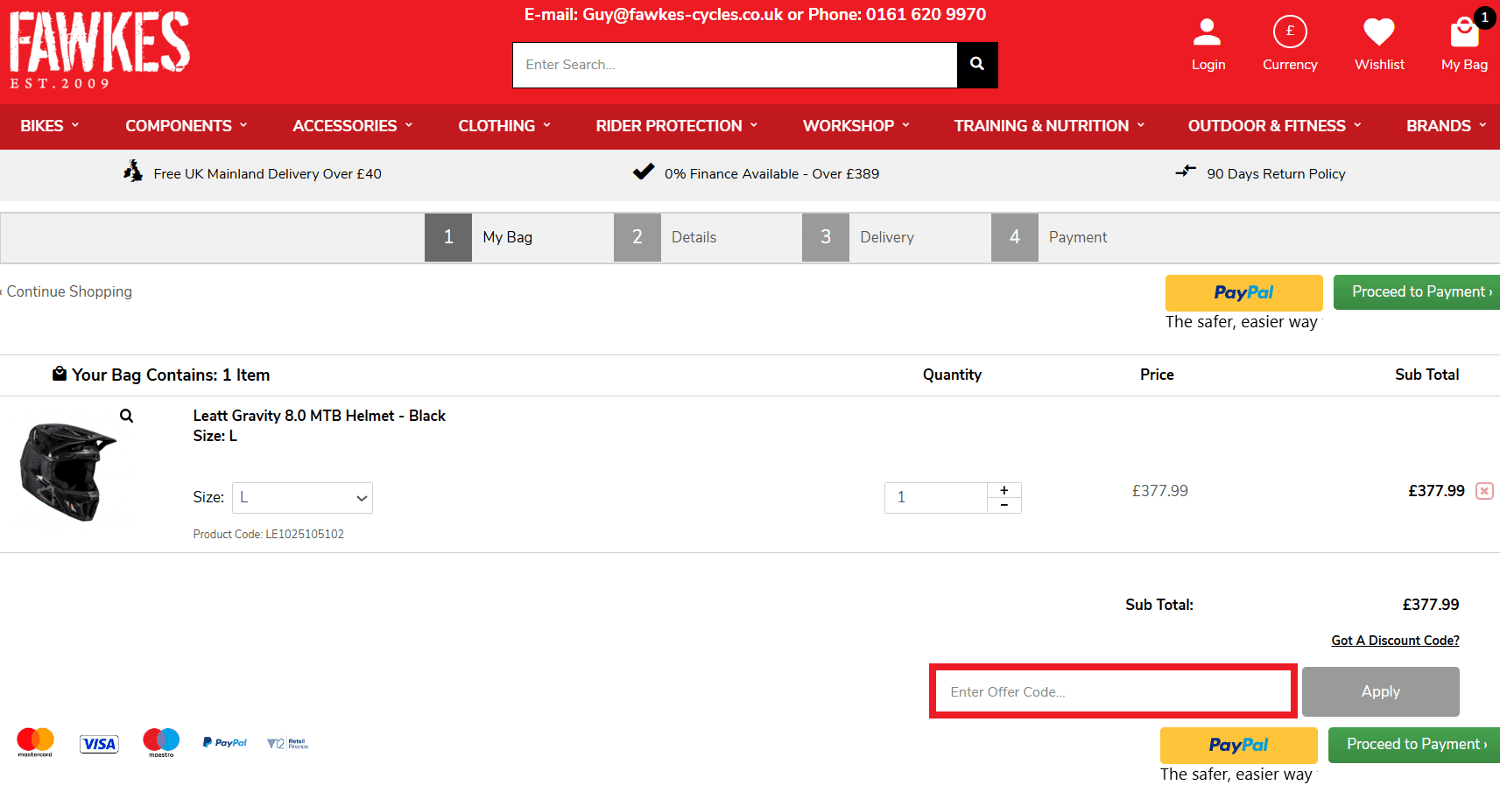
Task: Follow the Continue Shopping link
Action: (x=66, y=292)
